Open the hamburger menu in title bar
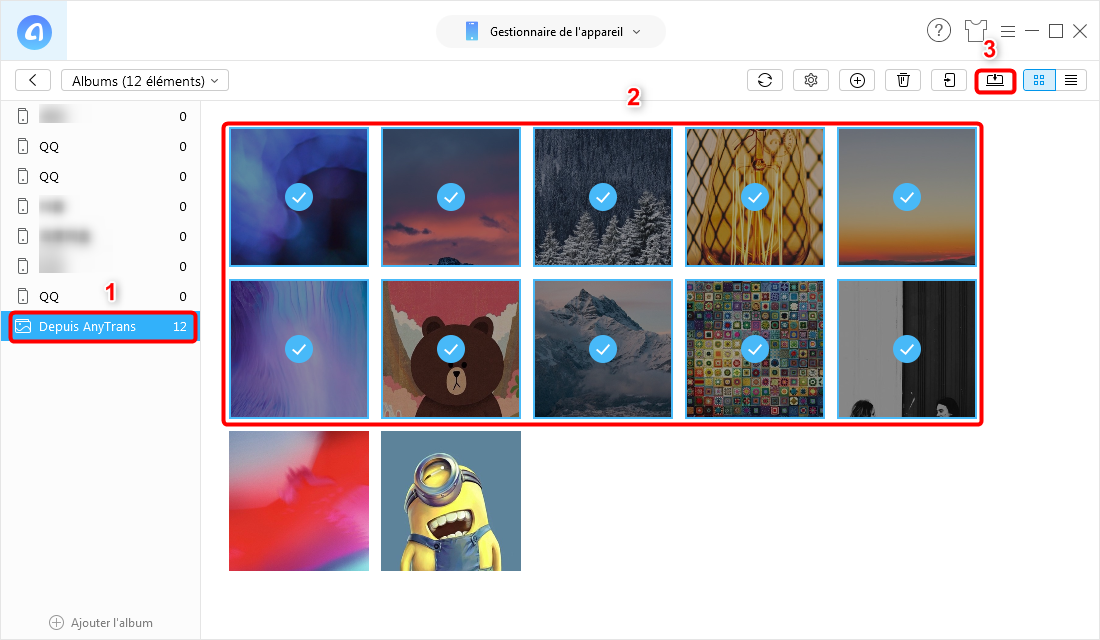The image size is (1100, 640). [x=1008, y=31]
